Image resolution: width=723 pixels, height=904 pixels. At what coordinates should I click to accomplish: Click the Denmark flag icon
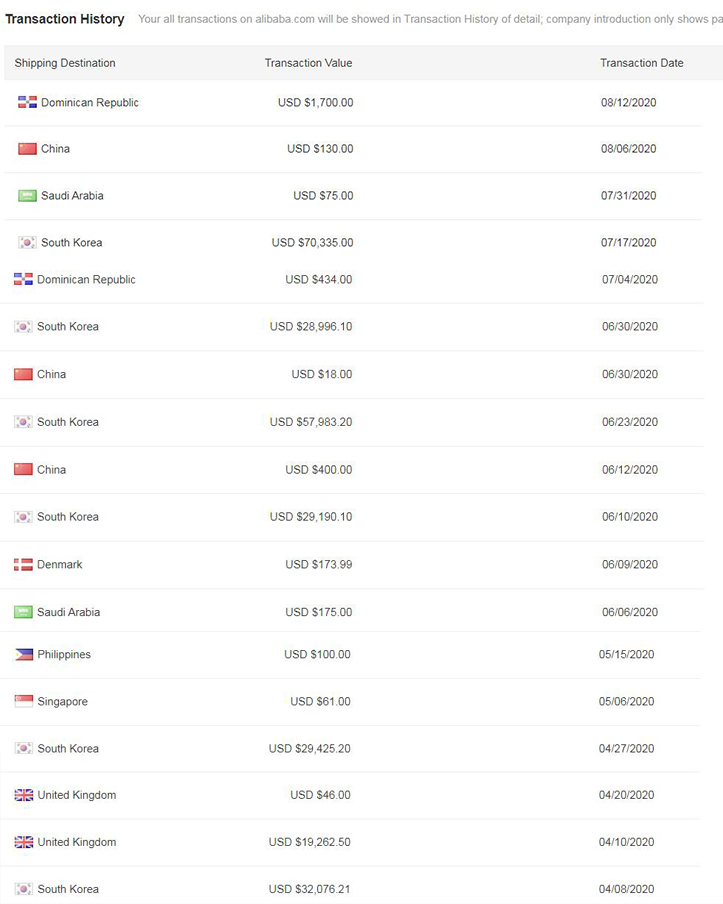tap(23, 564)
